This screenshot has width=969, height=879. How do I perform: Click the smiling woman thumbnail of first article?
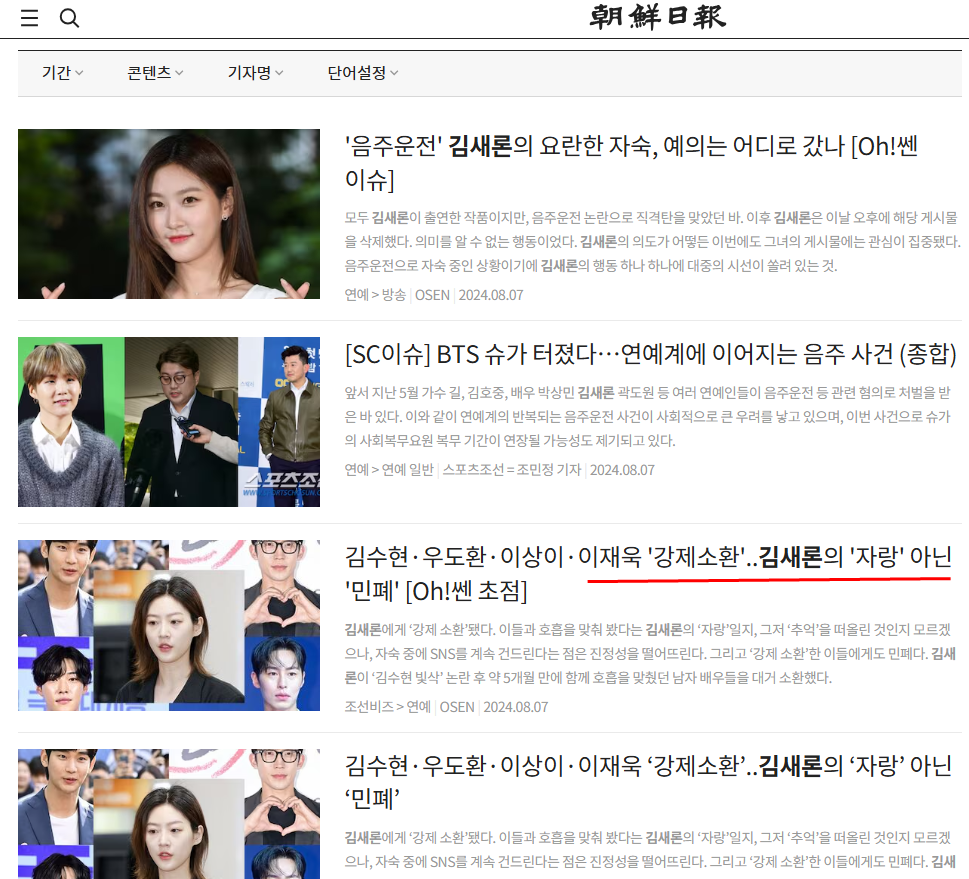[169, 214]
